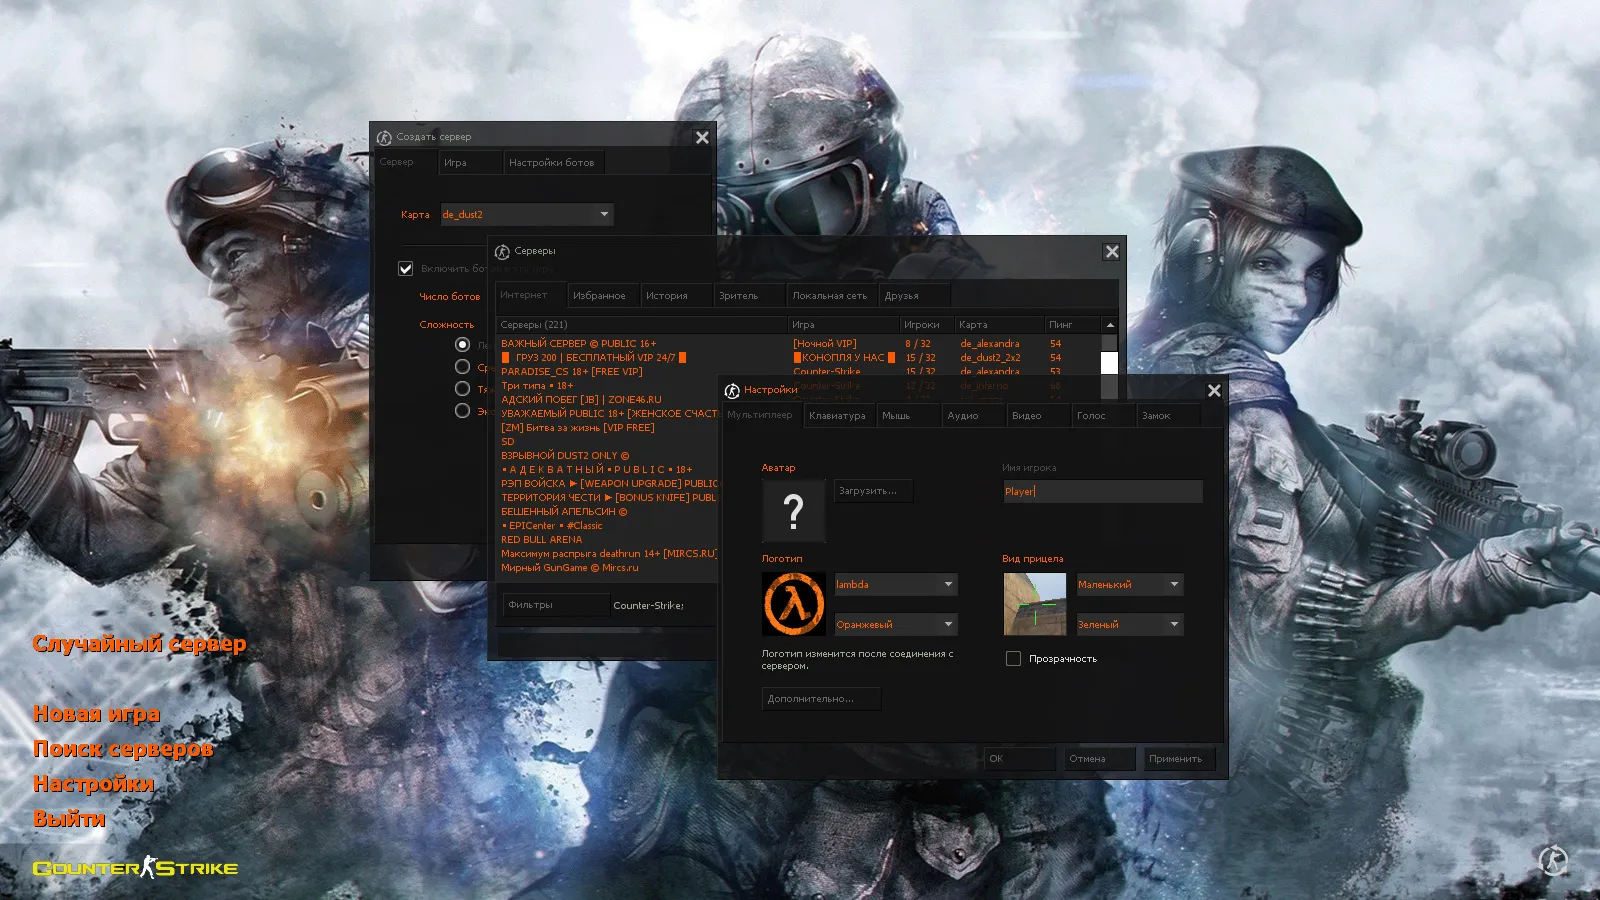Enable the Прозрачность checkbox

coord(1013,658)
